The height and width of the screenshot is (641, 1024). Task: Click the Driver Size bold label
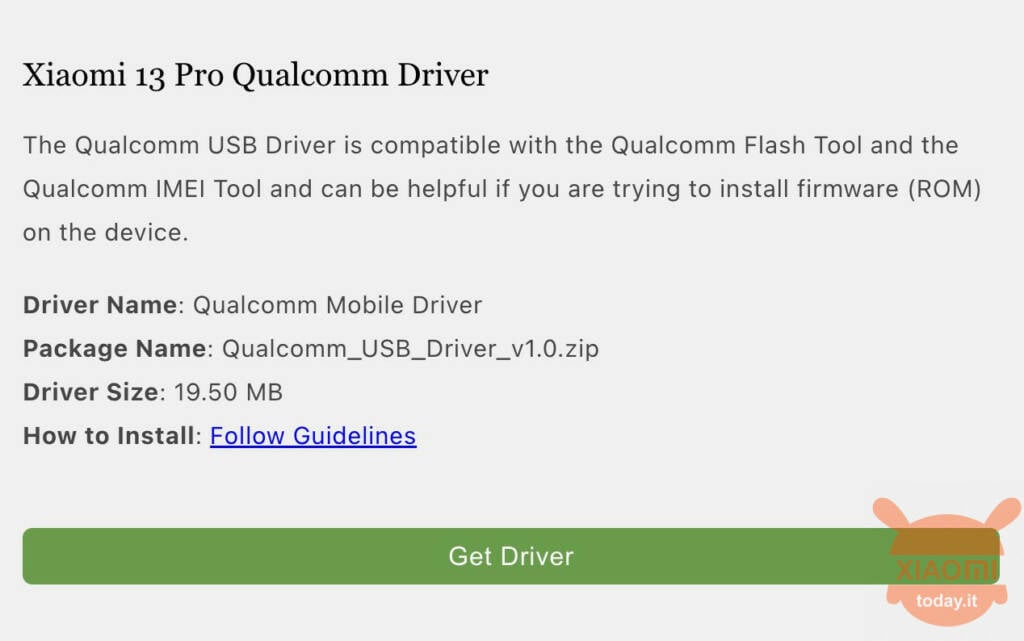tap(90, 392)
